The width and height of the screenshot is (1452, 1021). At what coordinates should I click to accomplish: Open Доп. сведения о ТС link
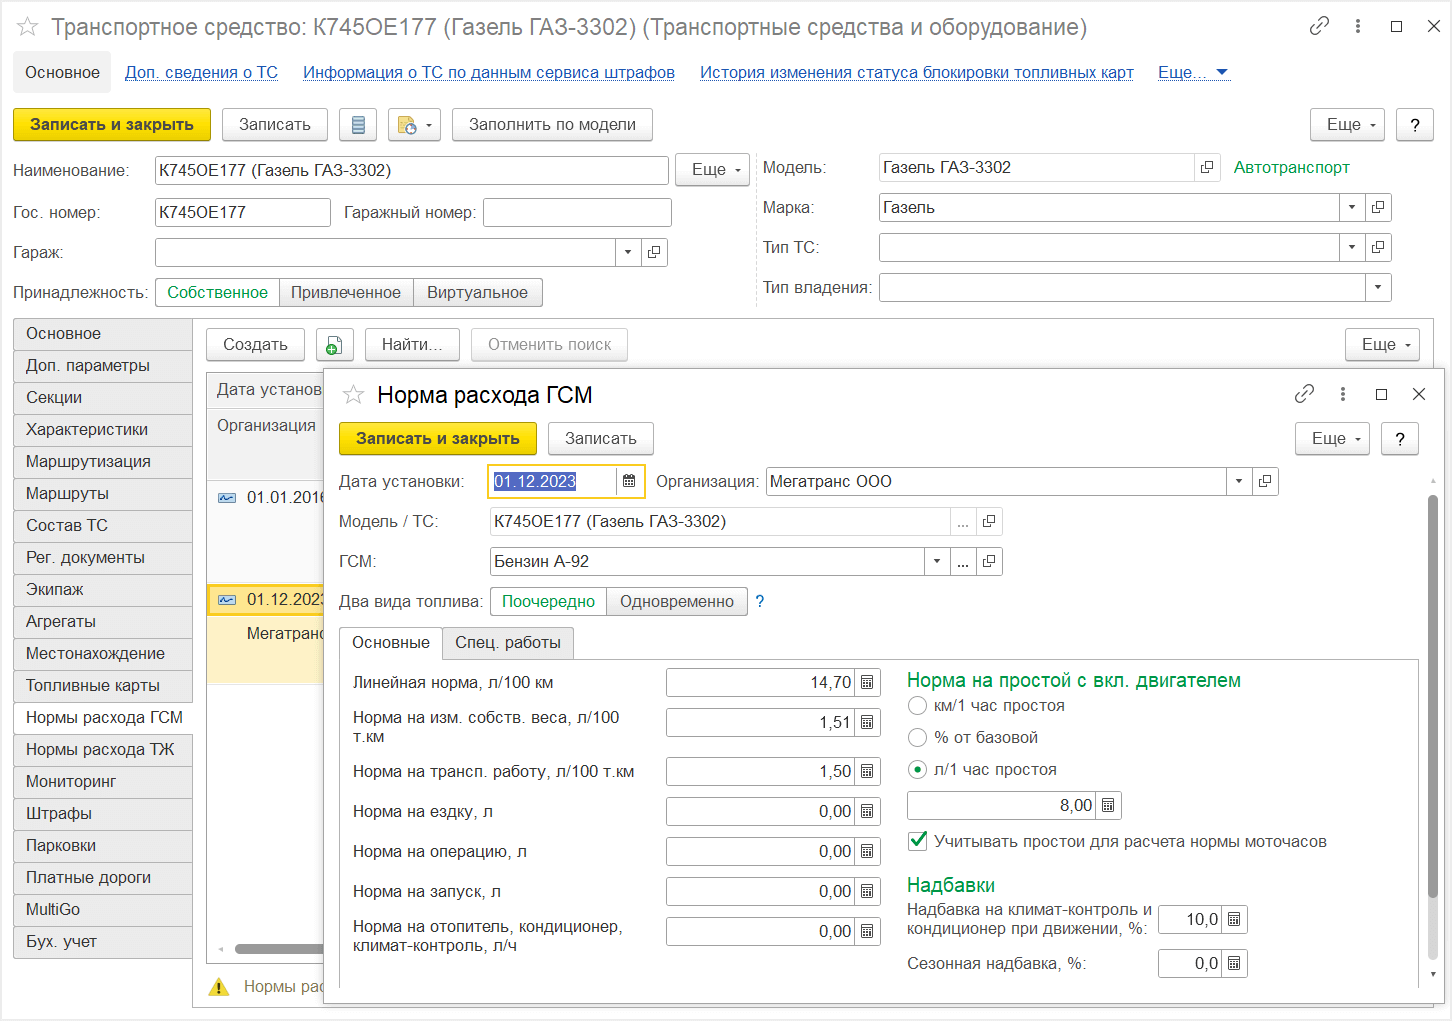click(x=201, y=72)
